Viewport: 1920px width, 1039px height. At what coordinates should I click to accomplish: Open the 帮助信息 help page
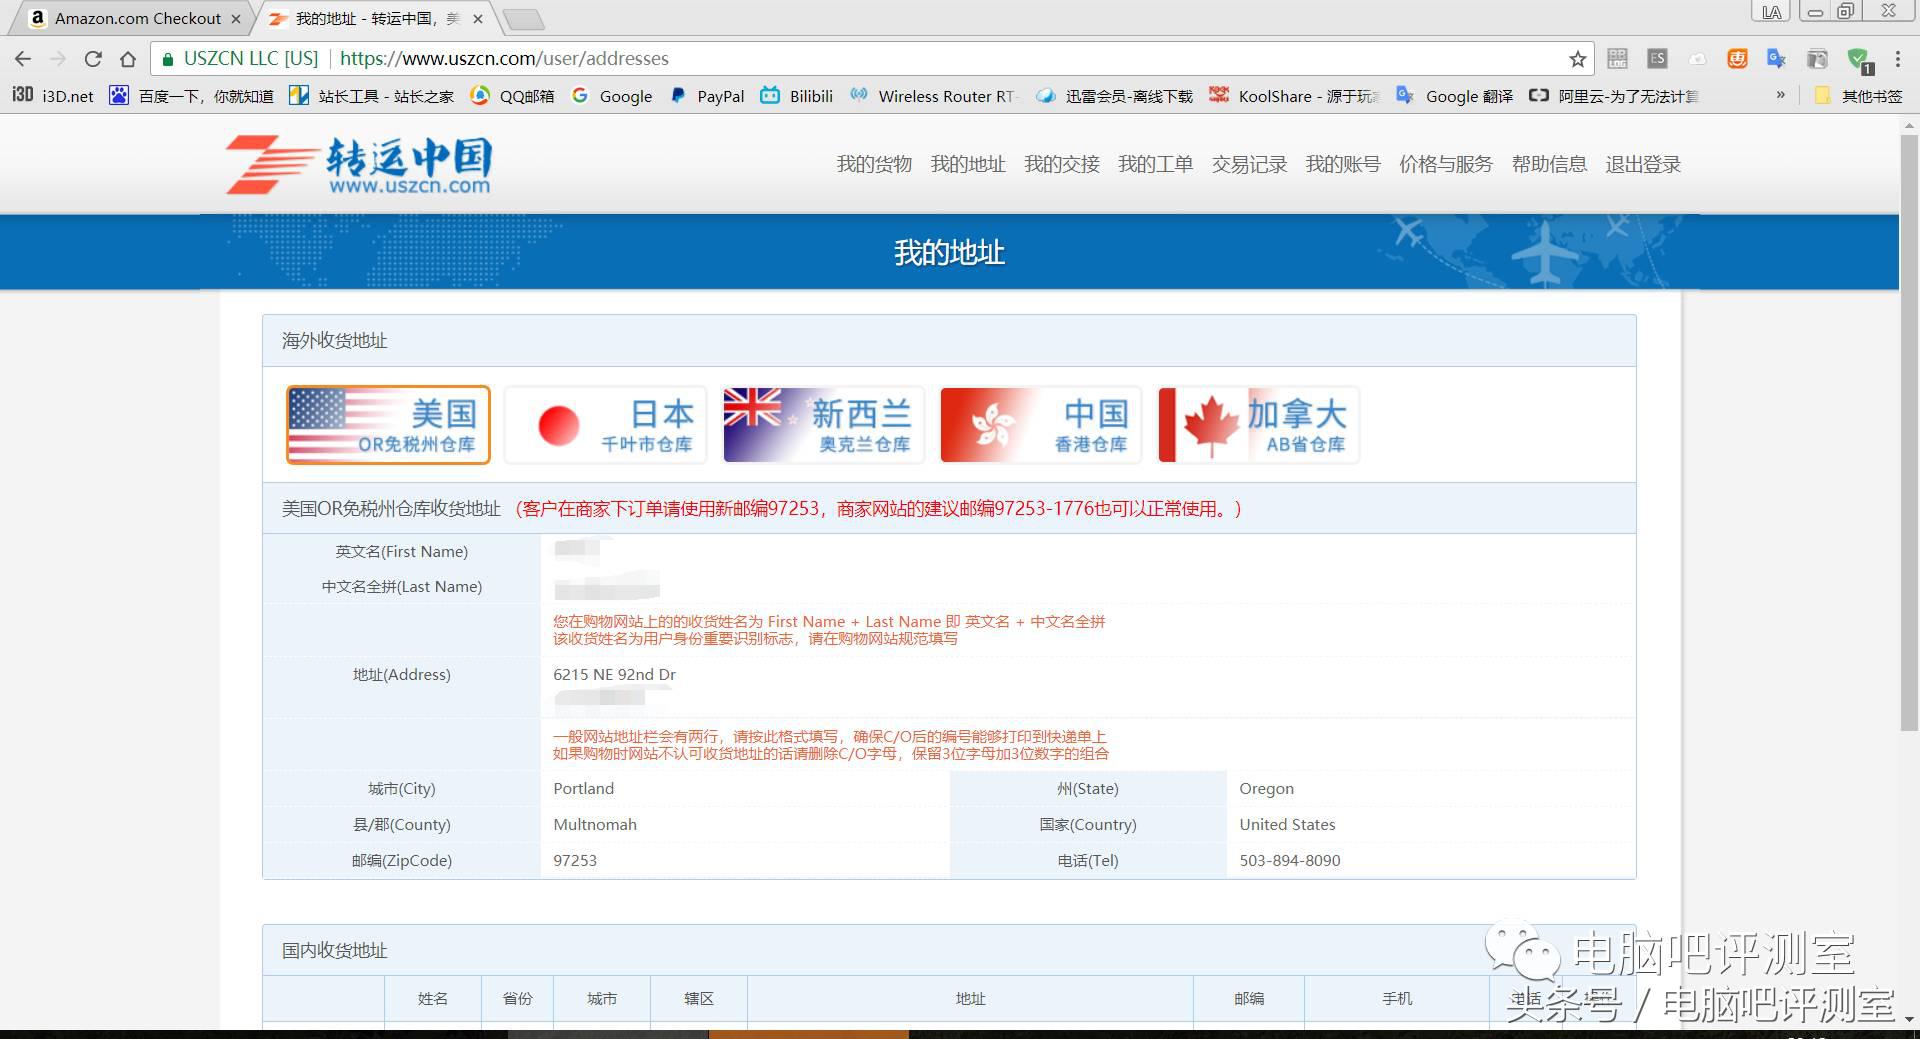1549,164
